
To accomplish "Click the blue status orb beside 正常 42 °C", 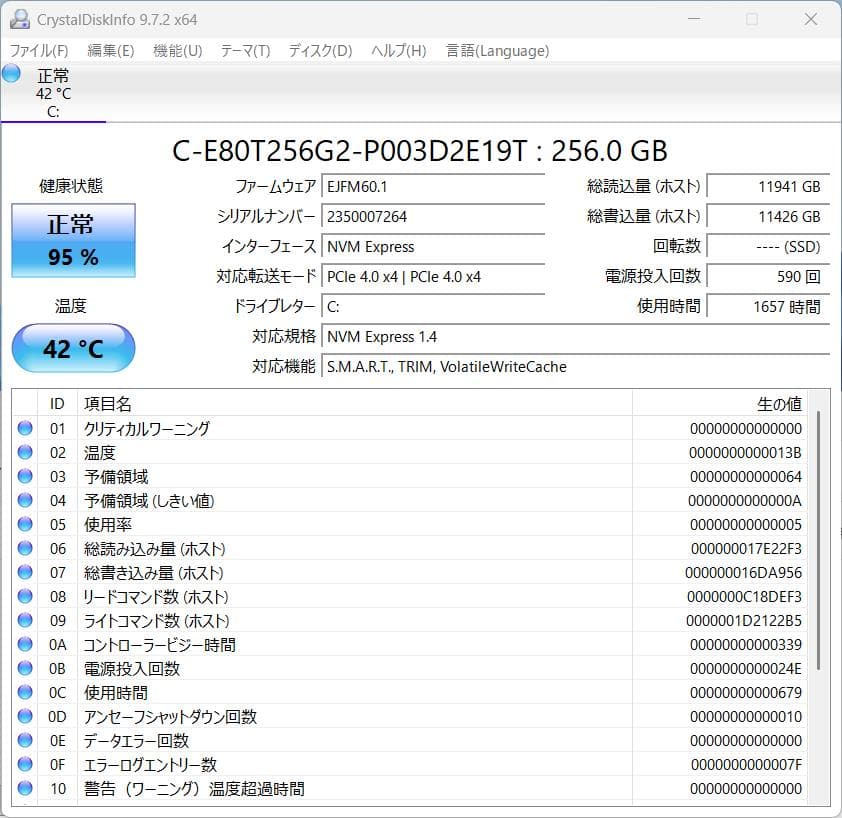I will point(11,74).
